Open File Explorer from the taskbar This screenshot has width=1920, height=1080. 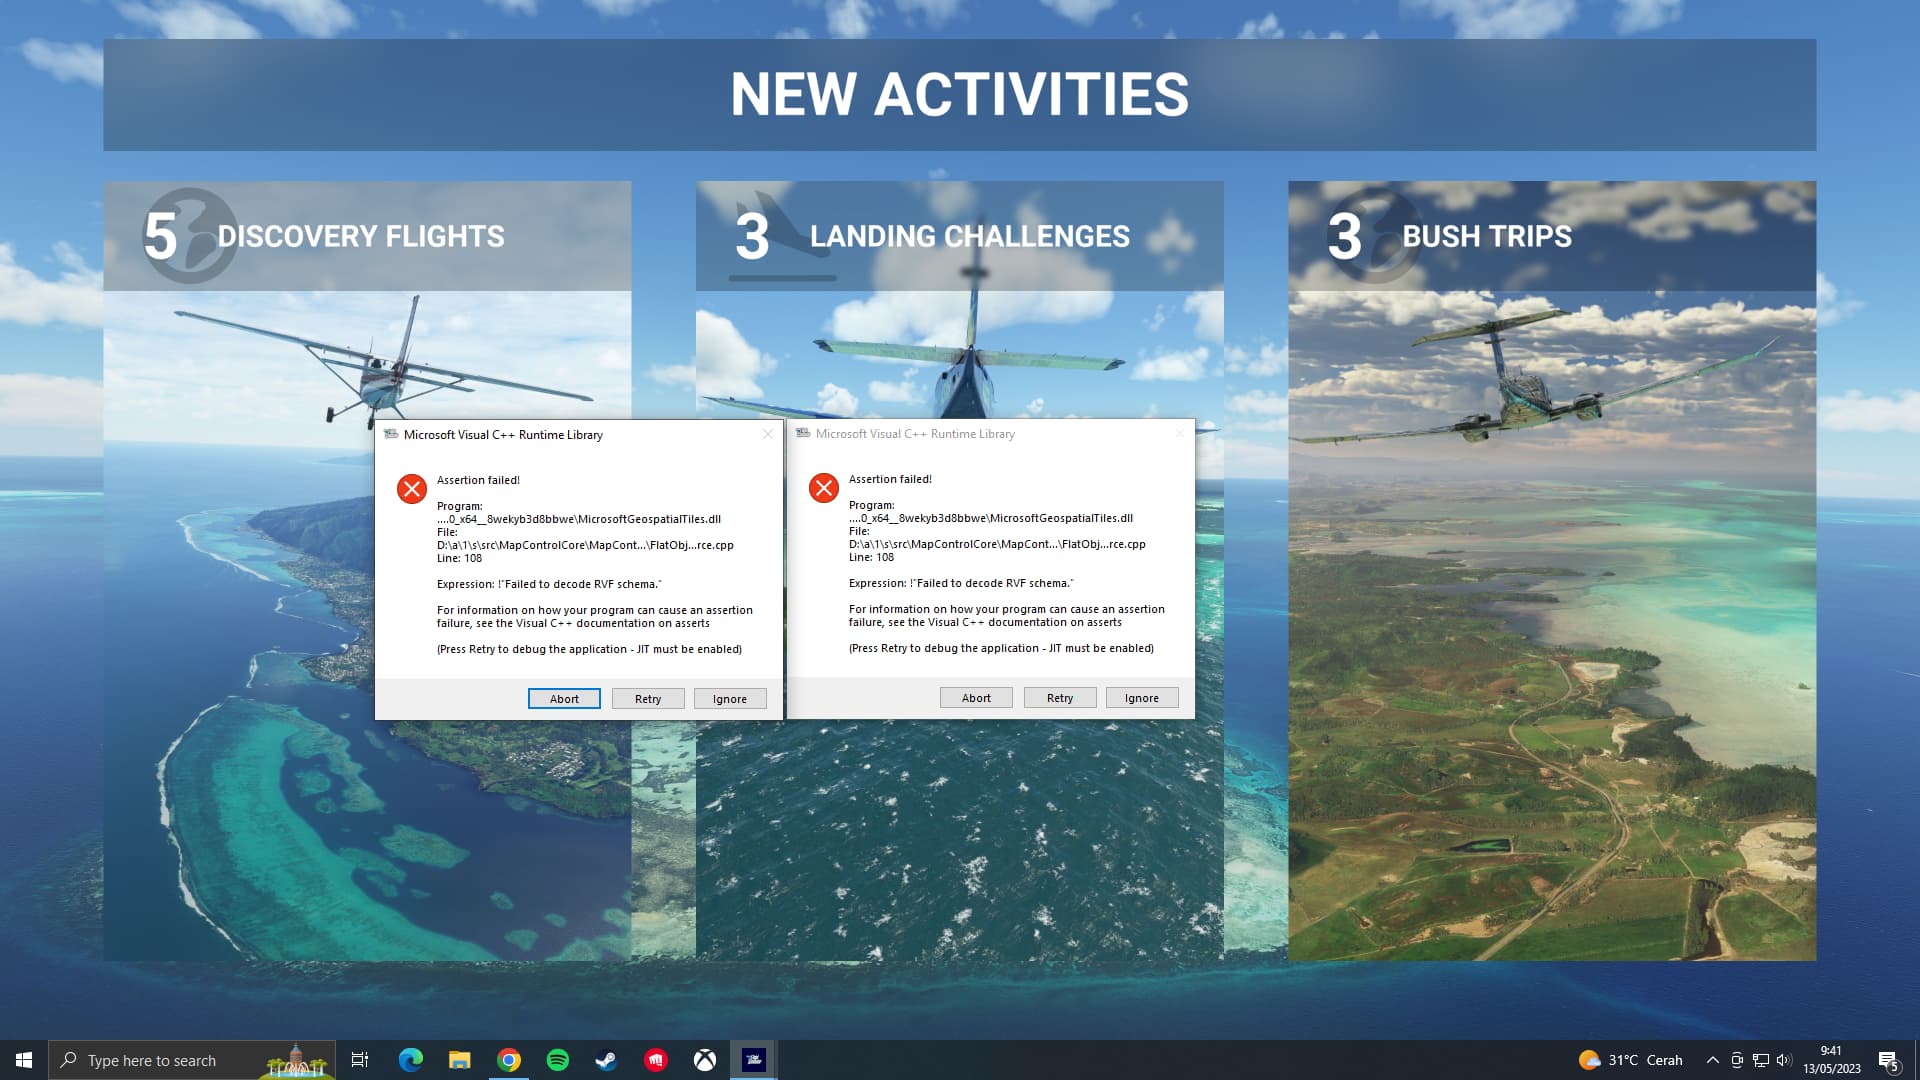[459, 1060]
